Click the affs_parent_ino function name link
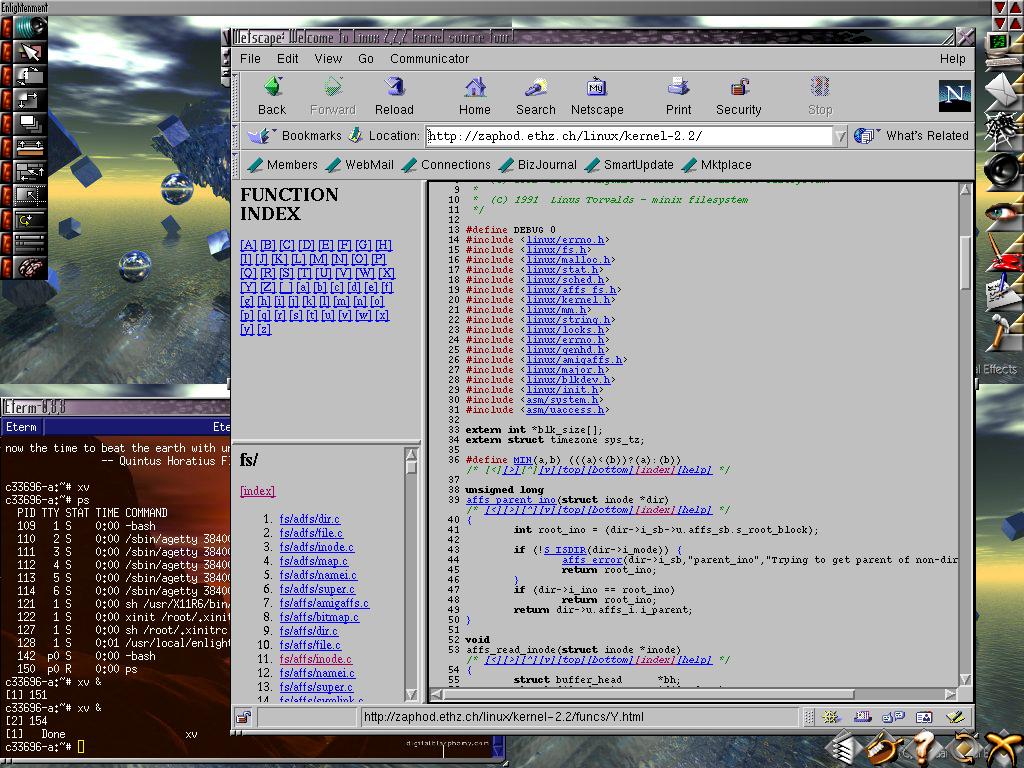1024x768 pixels. [x=511, y=500]
